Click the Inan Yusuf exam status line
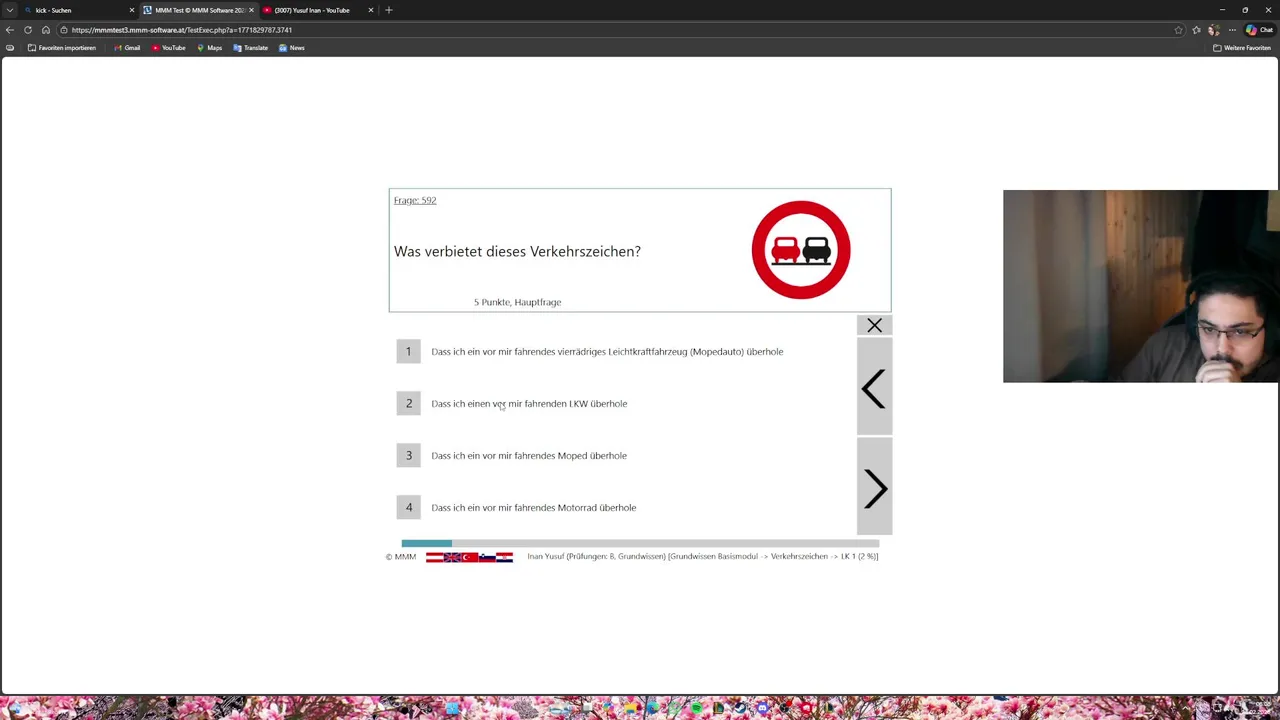 pos(702,556)
